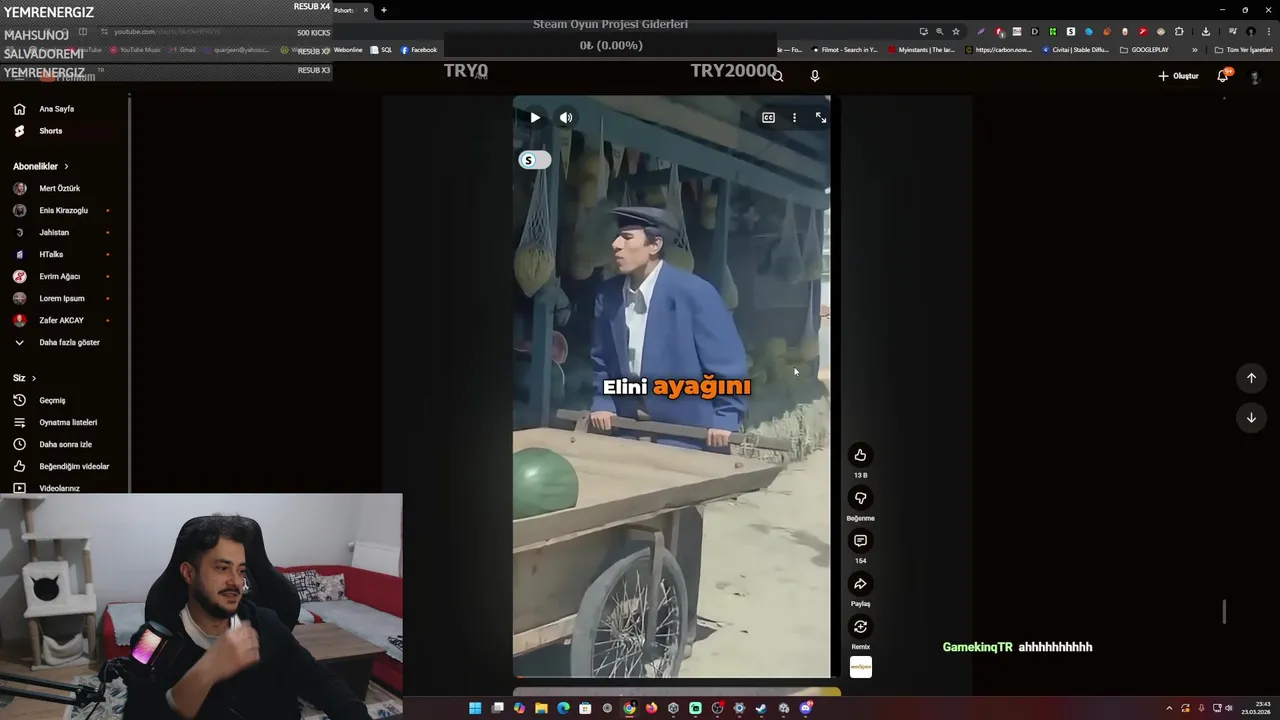This screenshot has height=720, width=1280.
Task: Open Steam from the taskbar
Action: (x=761, y=708)
